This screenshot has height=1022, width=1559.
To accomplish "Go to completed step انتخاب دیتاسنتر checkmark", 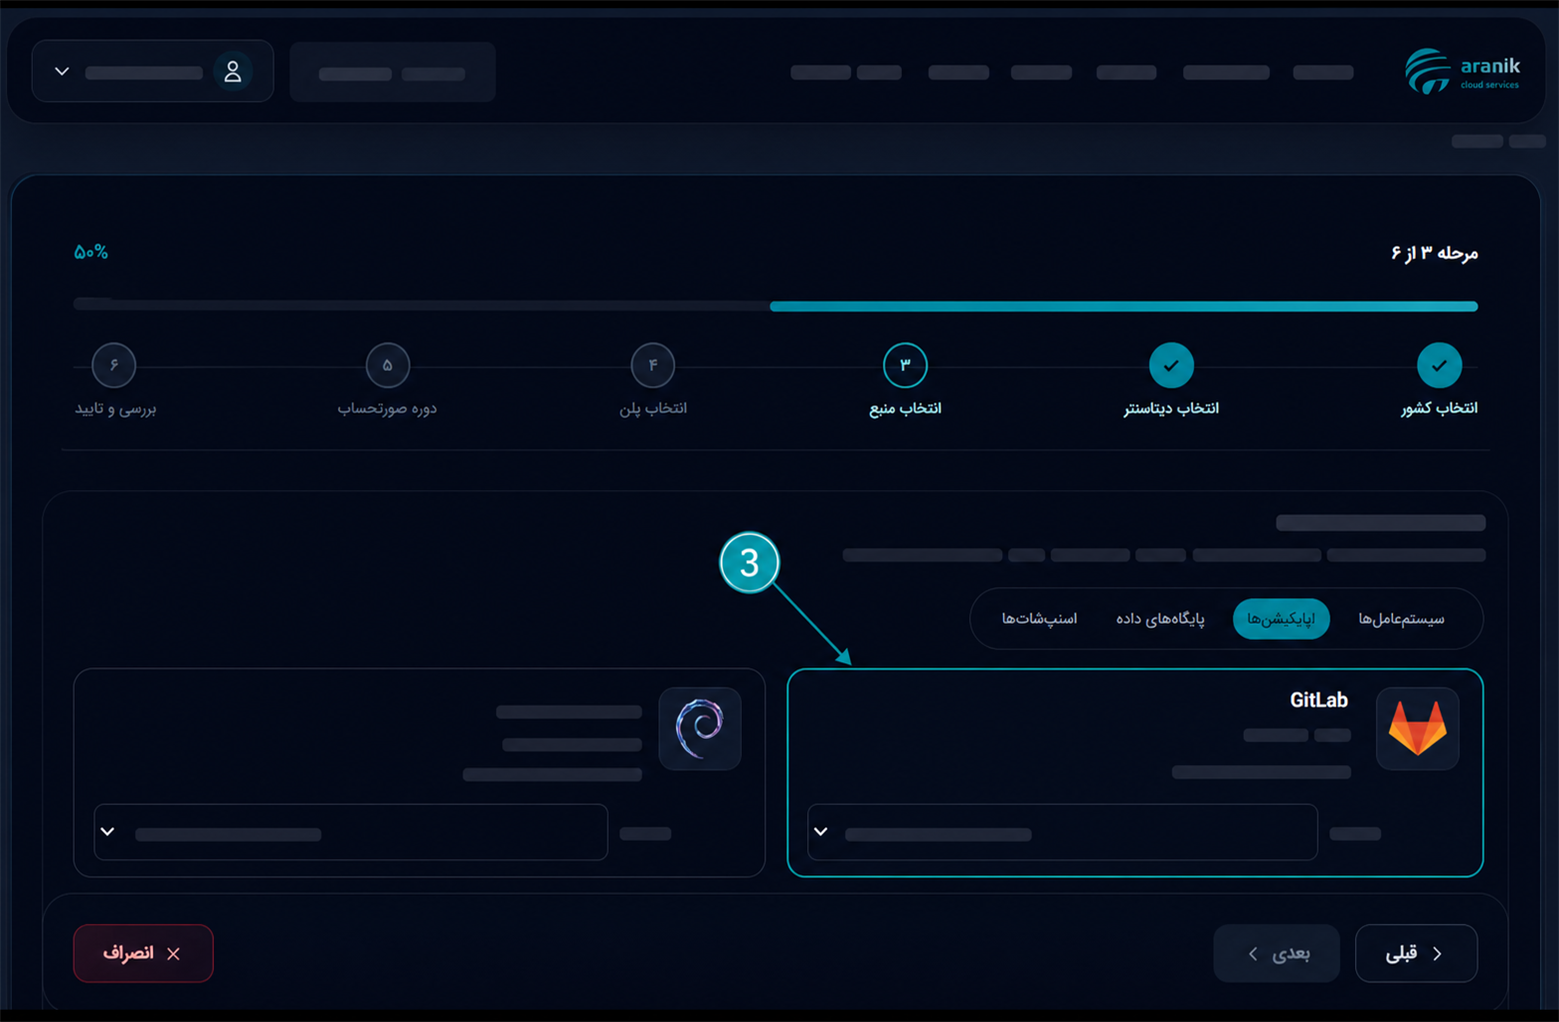I will click(x=1171, y=366).
